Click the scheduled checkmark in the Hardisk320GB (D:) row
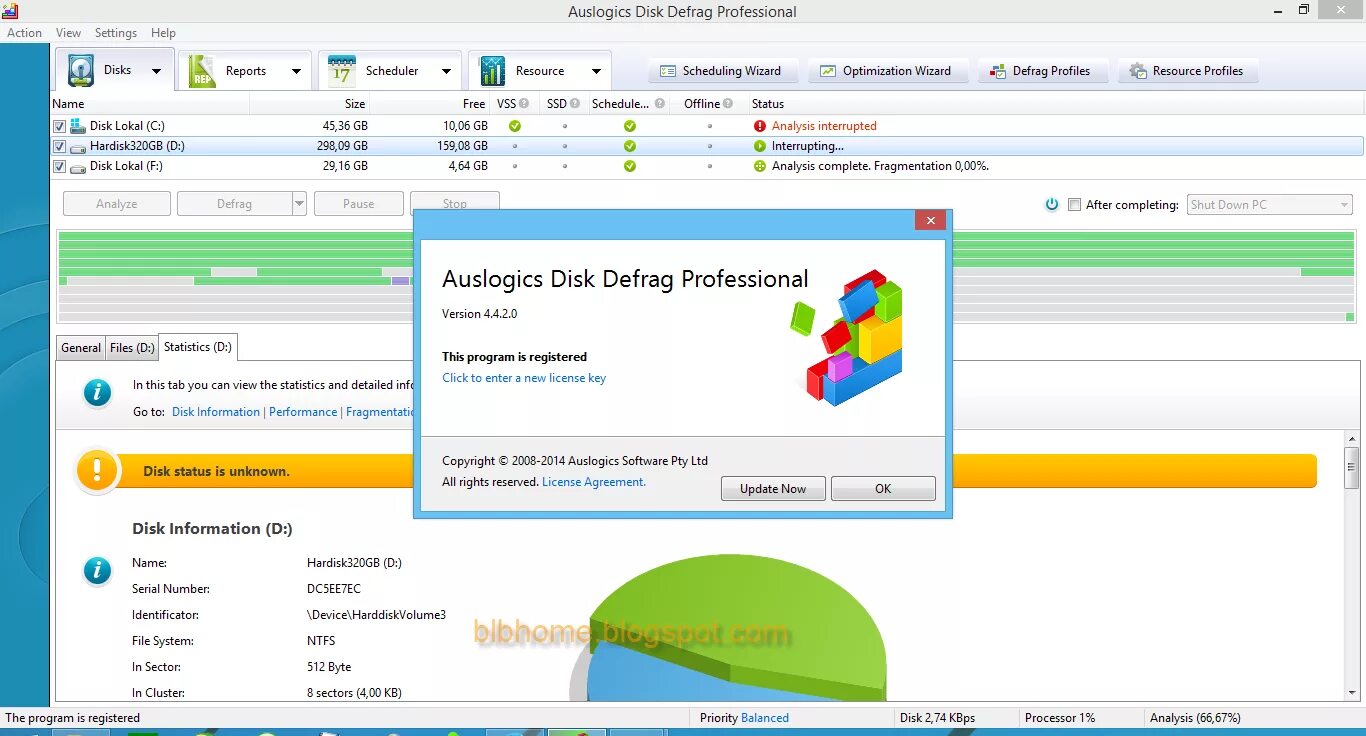The image size is (1366, 736). coord(629,146)
